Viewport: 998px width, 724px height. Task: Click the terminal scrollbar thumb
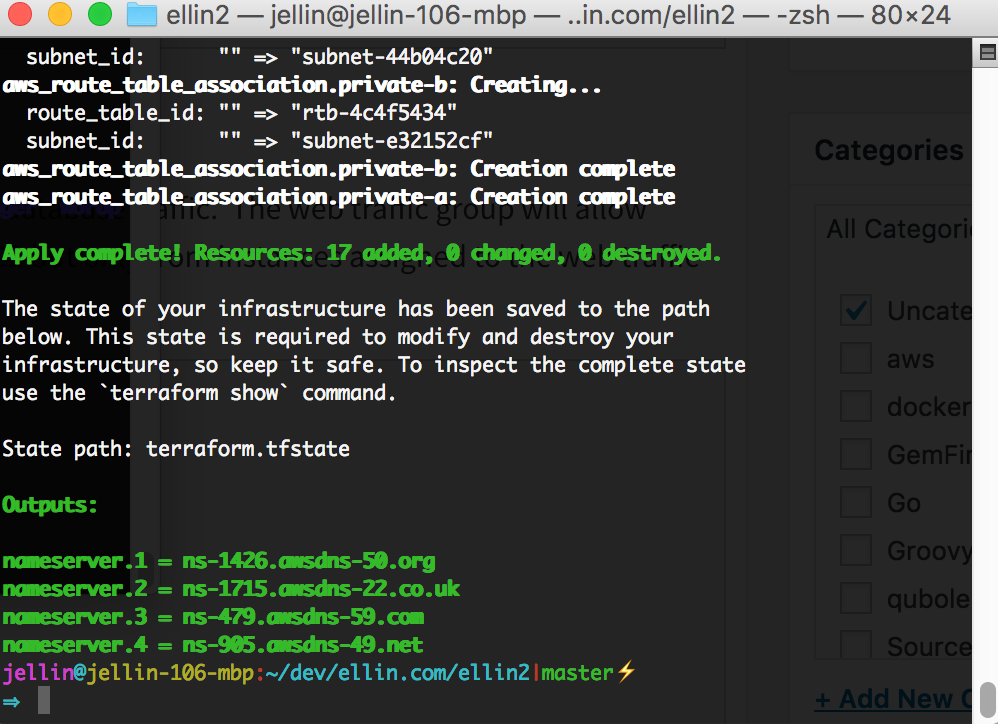[x=987, y=702]
